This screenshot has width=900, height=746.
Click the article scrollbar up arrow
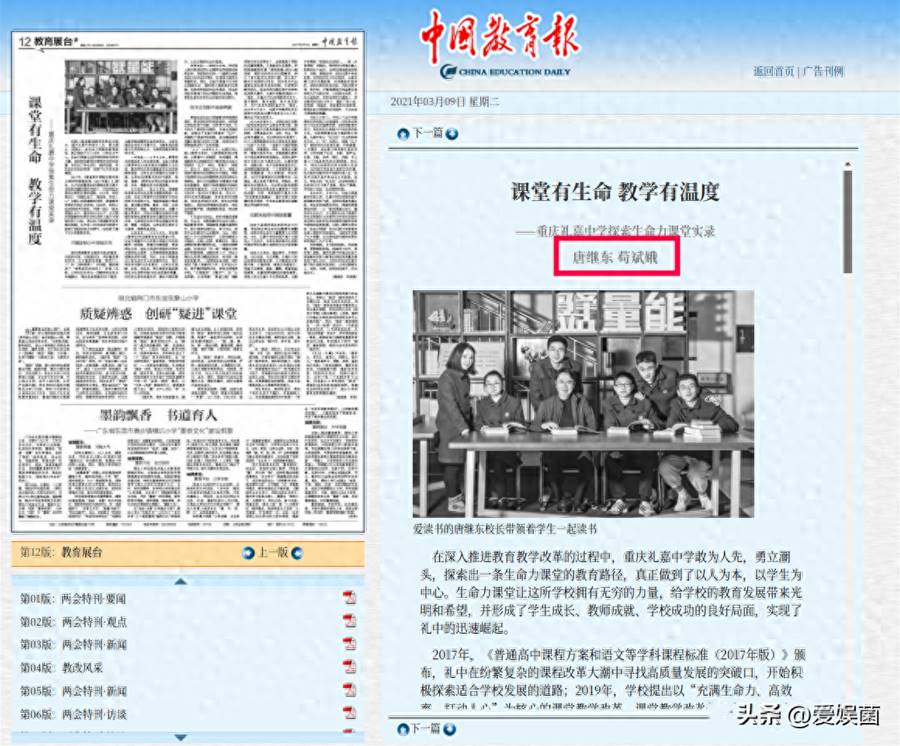(x=847, y=165)
